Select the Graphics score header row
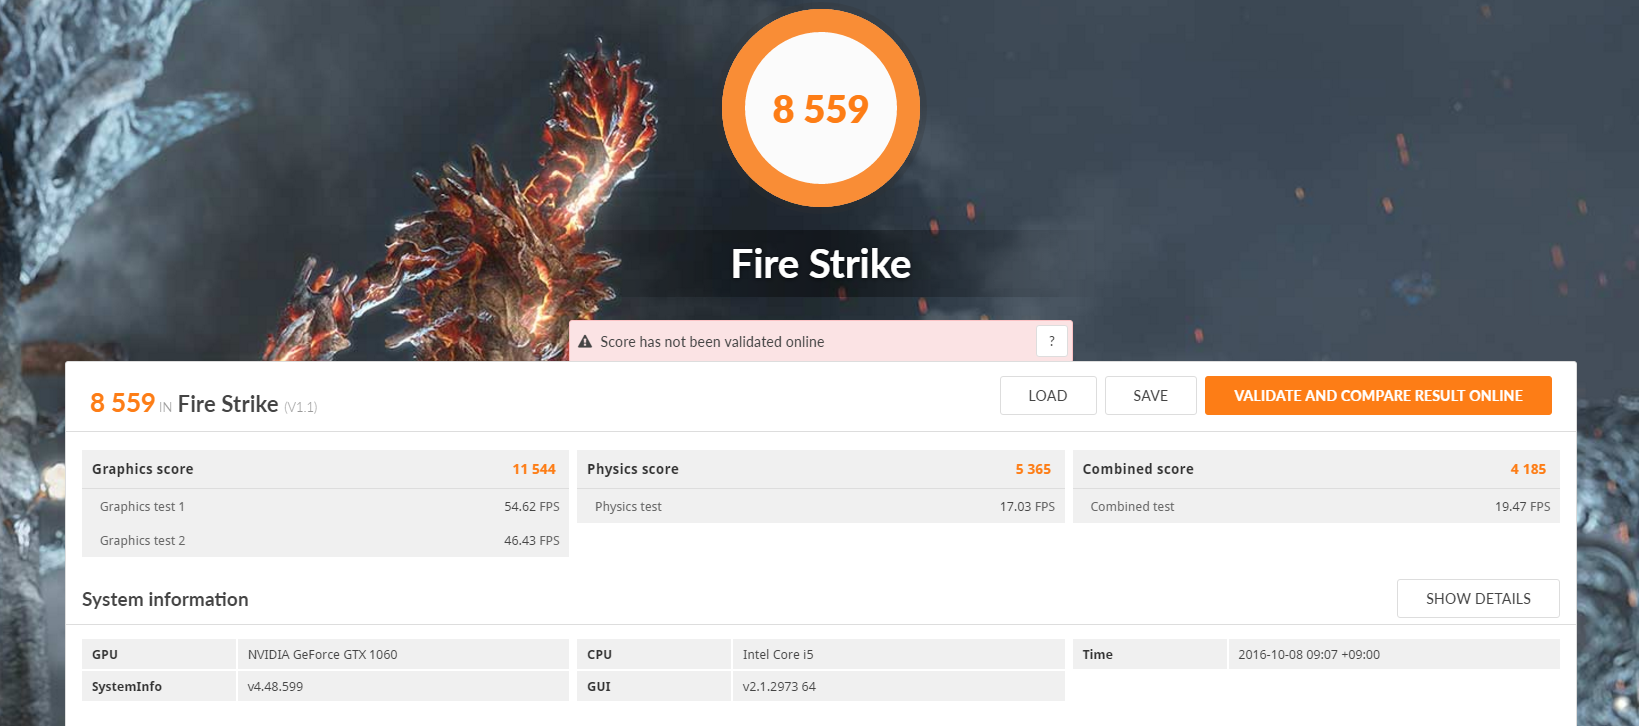The height and width of the screenshot is (726, 1639). 325,469
